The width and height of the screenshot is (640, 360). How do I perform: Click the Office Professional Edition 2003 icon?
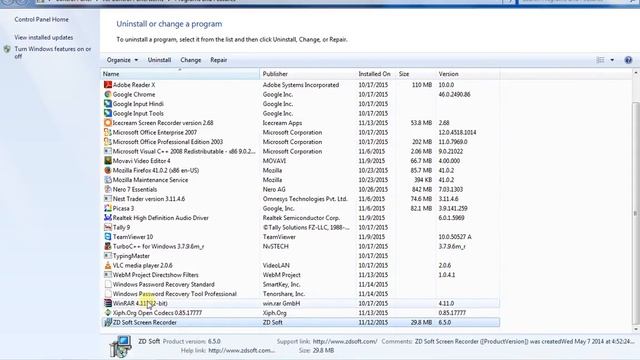coord(108,142)
